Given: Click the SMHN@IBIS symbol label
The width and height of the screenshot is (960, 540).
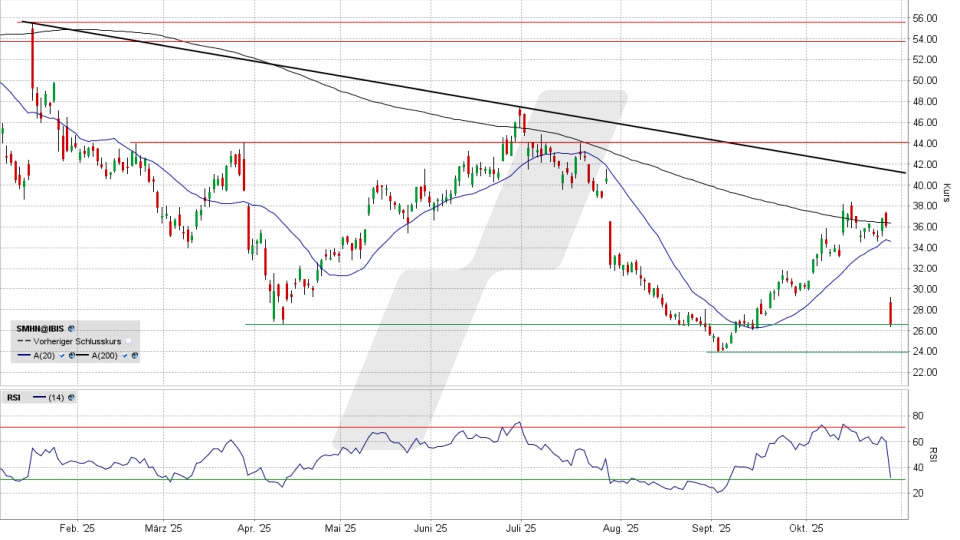Looking at the screenshot, I should click(40, 329).
